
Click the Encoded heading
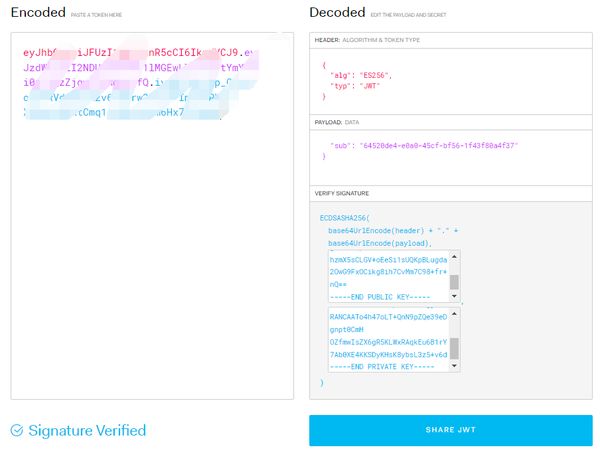(x=38, y=12)
